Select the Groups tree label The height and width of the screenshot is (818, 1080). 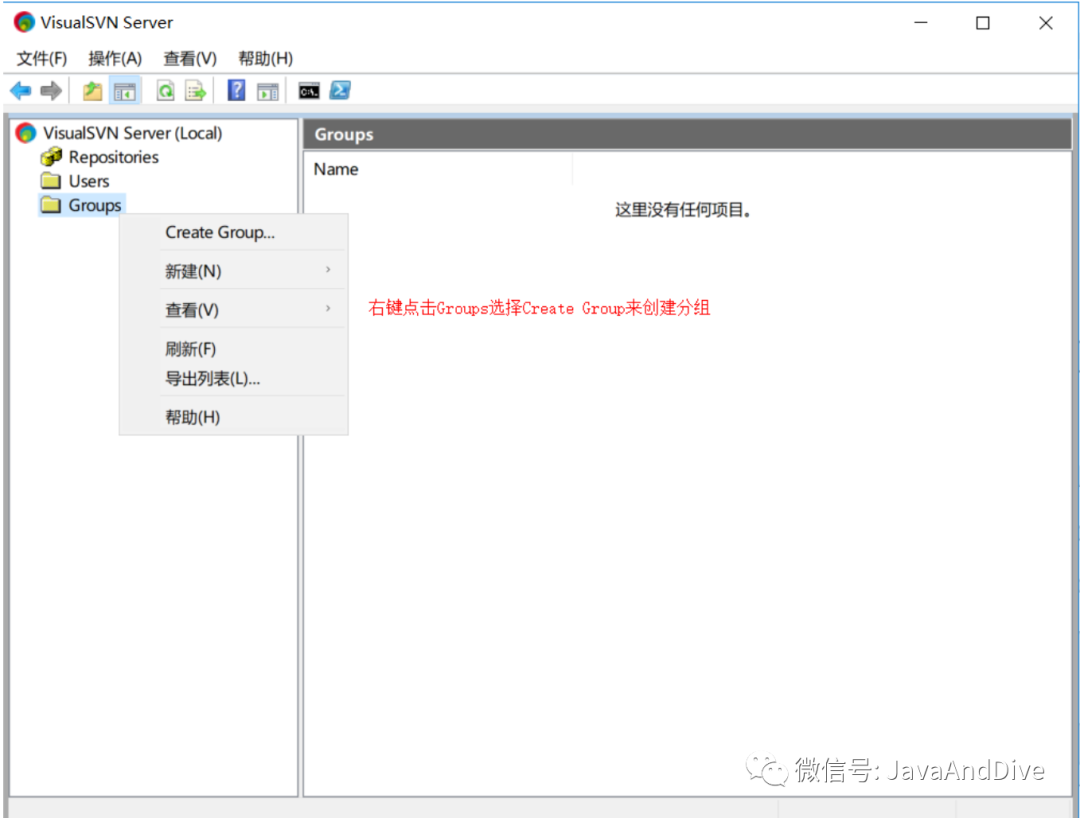coord(95,205)
